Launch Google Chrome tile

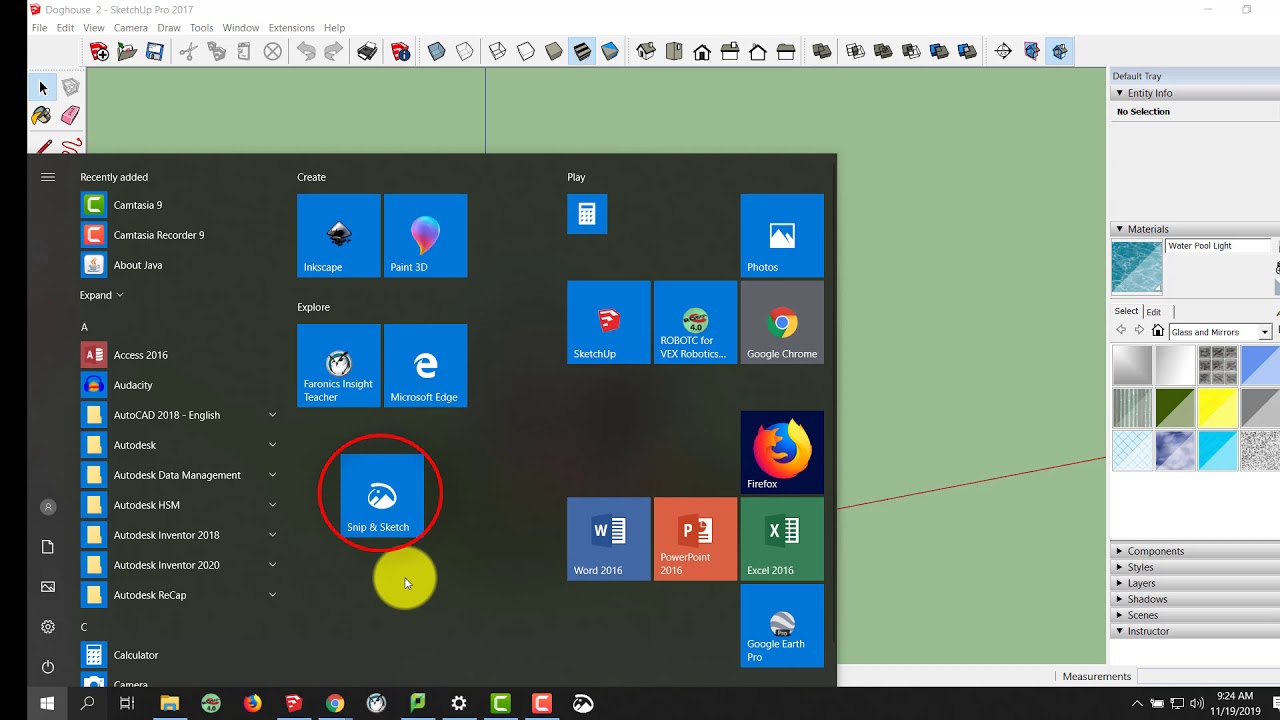pos(782,322)
